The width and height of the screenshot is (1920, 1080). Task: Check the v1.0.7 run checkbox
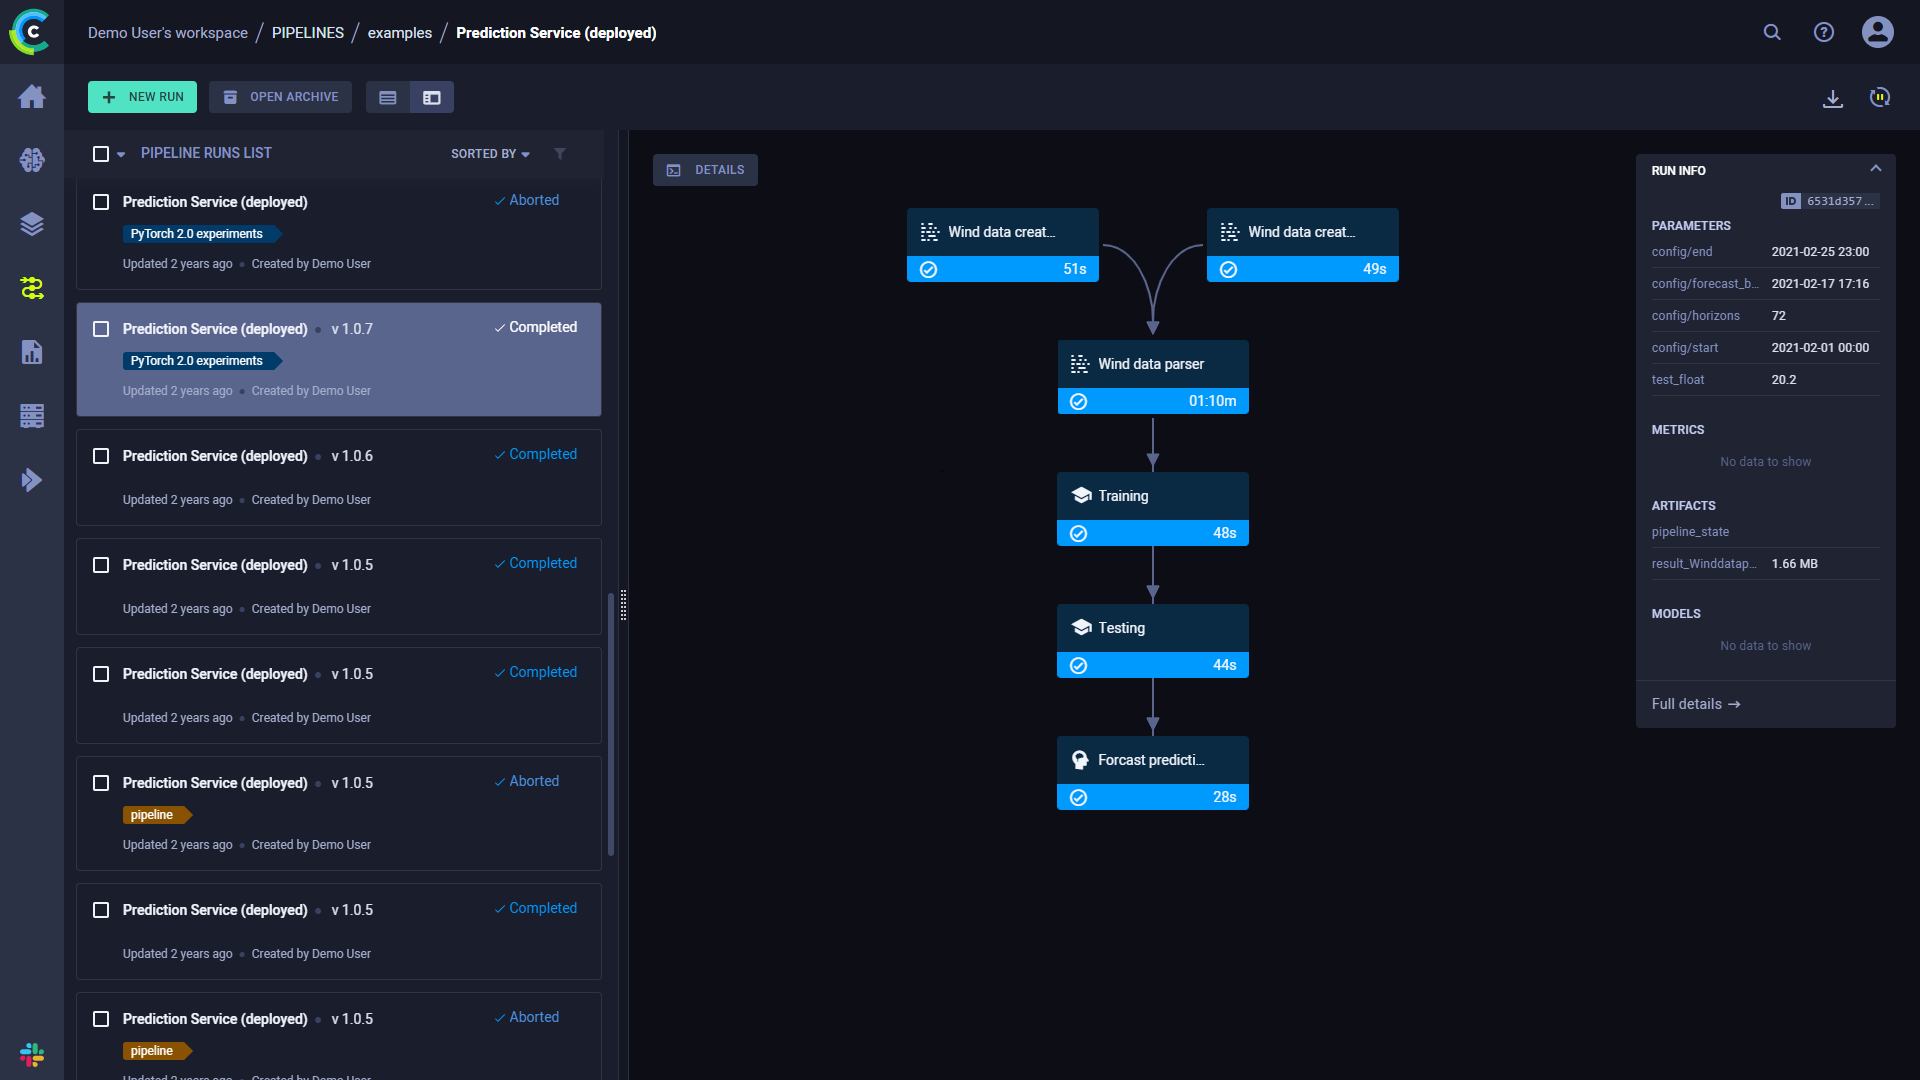(101, 329)
